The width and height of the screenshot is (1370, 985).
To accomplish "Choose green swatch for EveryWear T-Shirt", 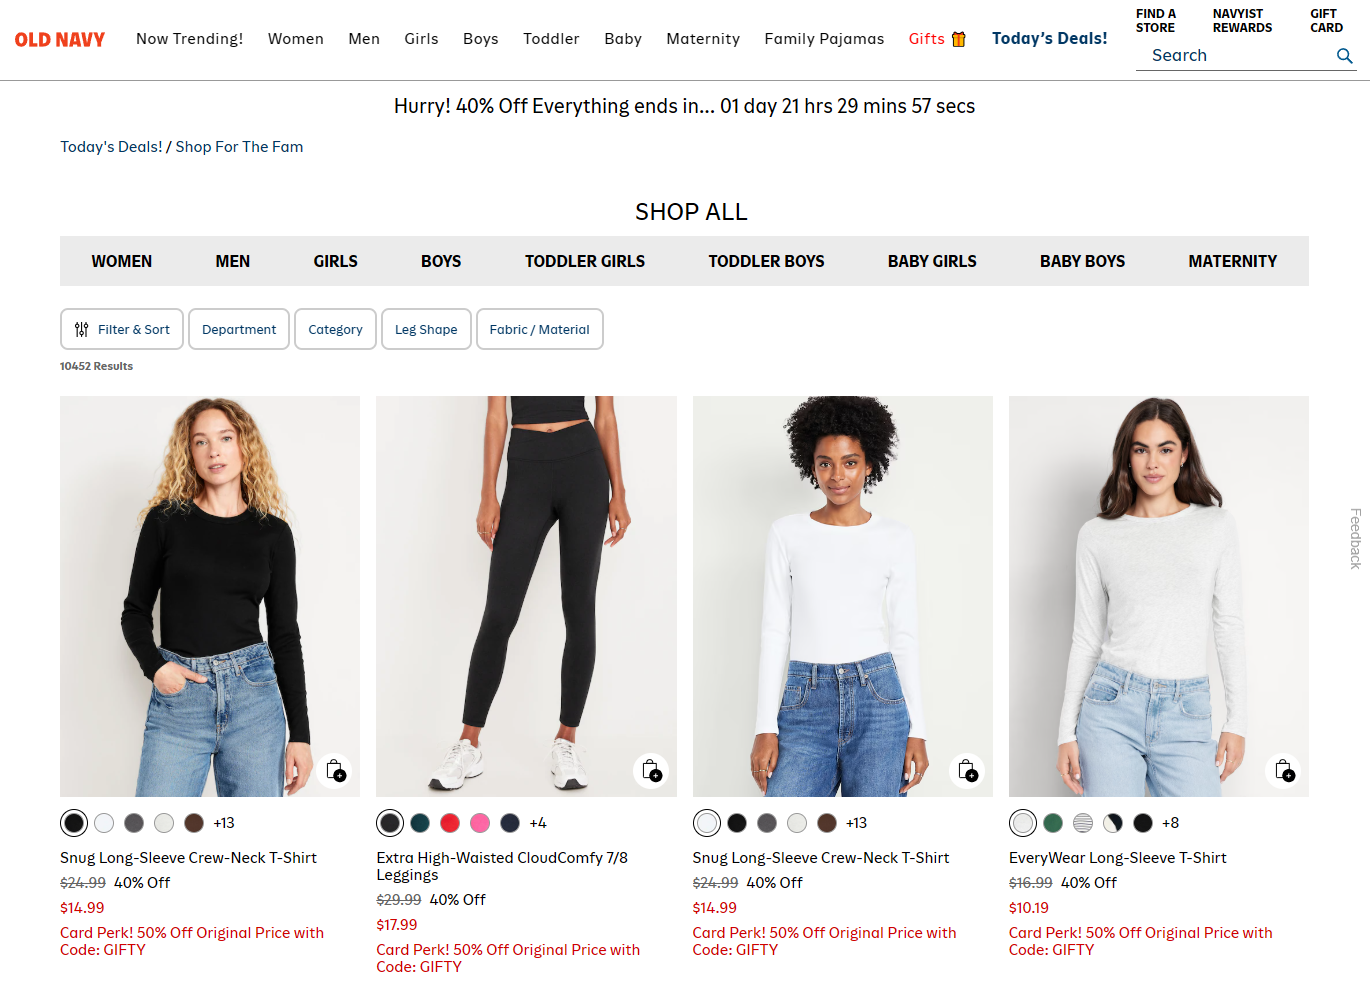I will [1053, 823].
